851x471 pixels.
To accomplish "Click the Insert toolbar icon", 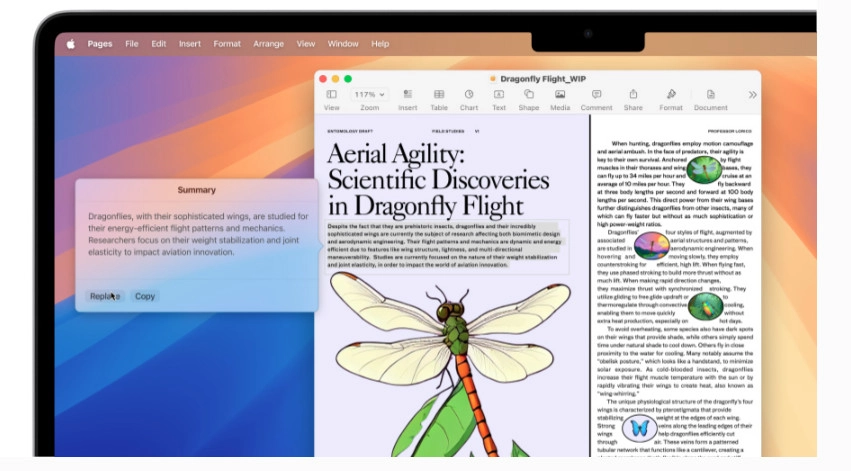I will tap(407, 95).
